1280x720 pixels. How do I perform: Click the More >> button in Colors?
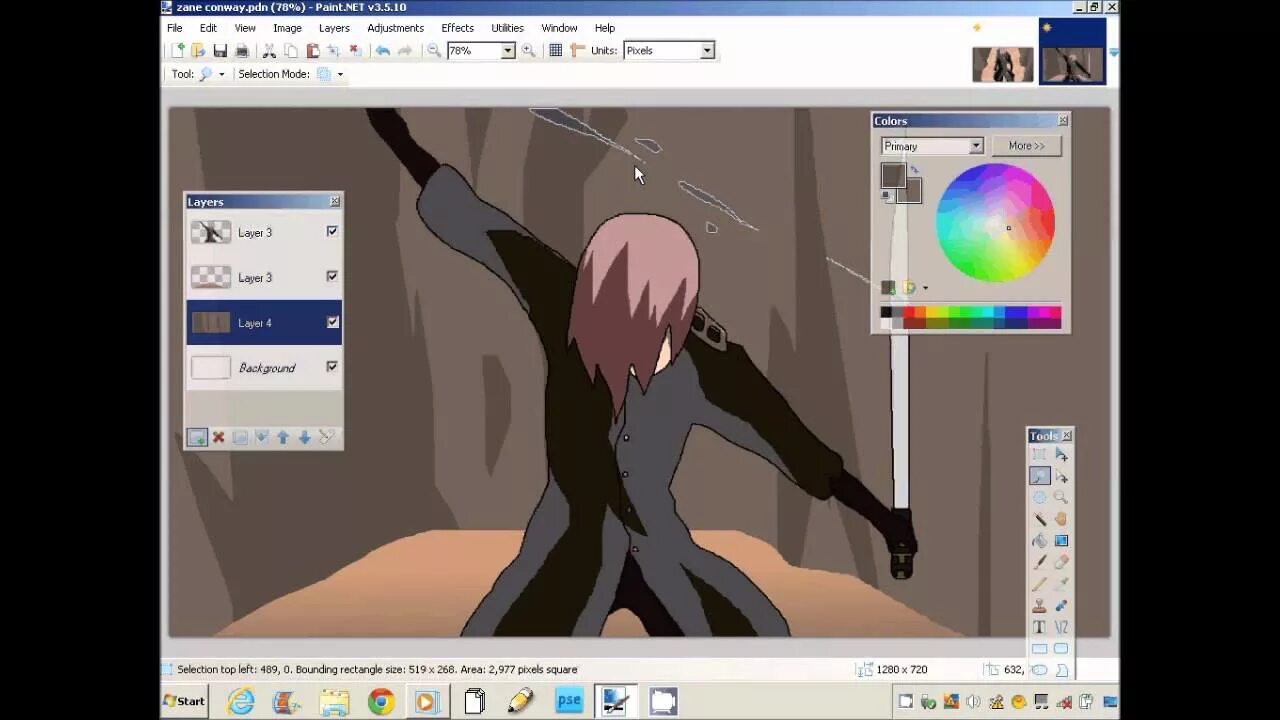point(1026,146)
